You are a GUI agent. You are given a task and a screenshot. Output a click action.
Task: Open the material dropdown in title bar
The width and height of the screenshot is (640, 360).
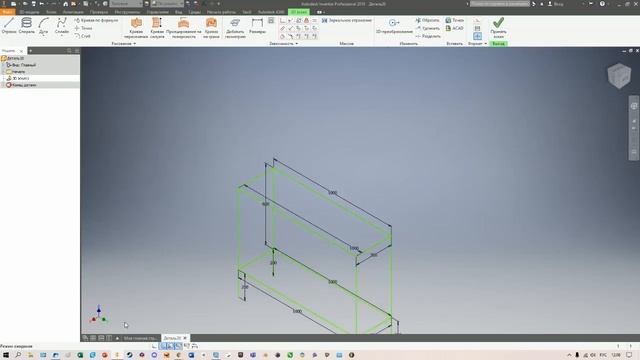point(126,4)
